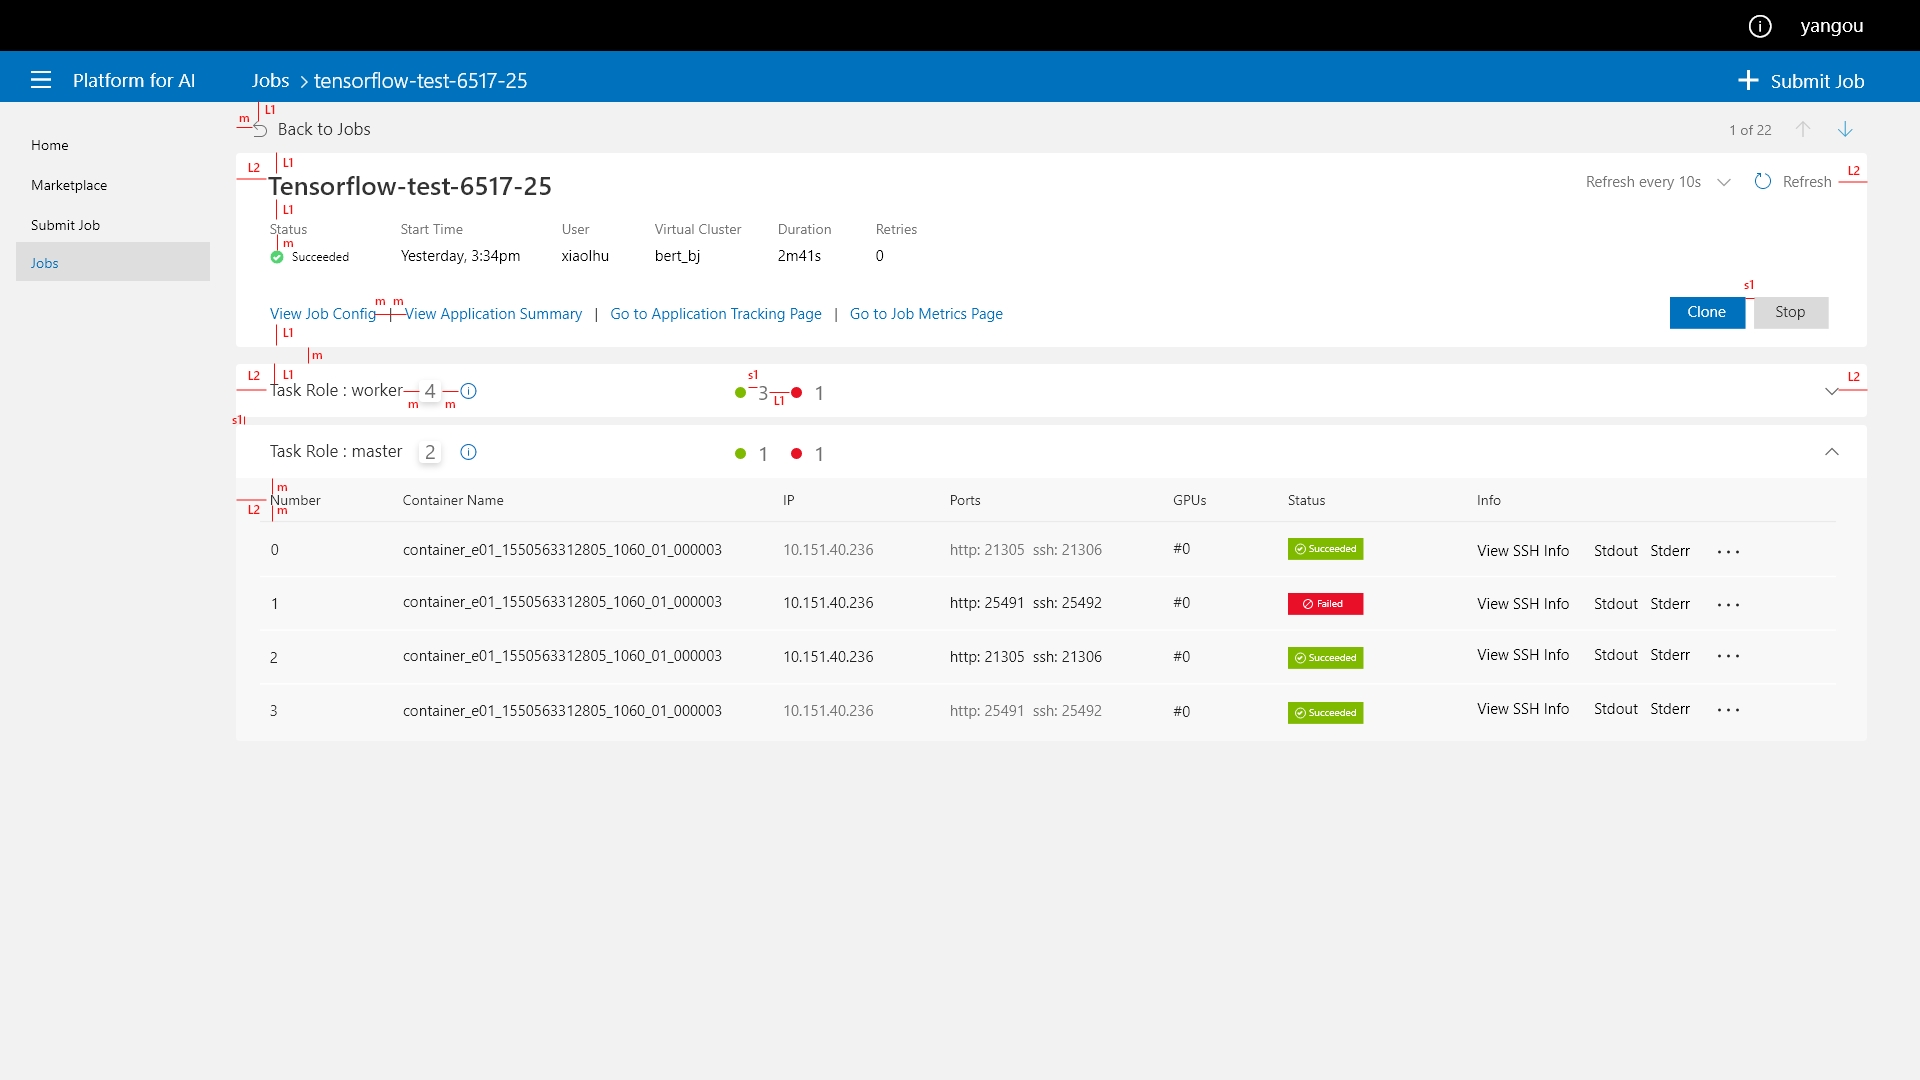Image resolution: width=1920 pixels, height=1080 pixels.
Task: Navigate to Home in the sidebar
Action: click(x=49, y=145)
